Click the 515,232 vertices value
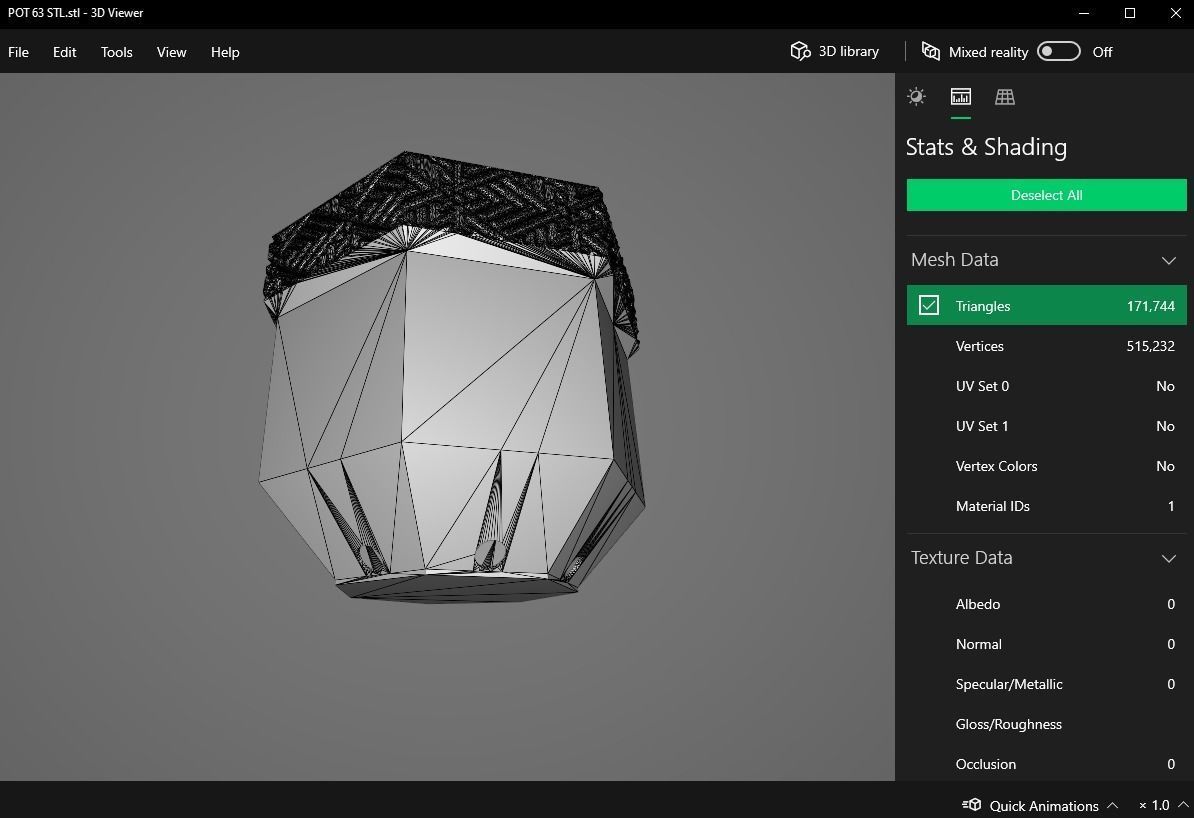Viewport: 1194px width, 818px height. pyautogui.click(x=1151, y=347)
